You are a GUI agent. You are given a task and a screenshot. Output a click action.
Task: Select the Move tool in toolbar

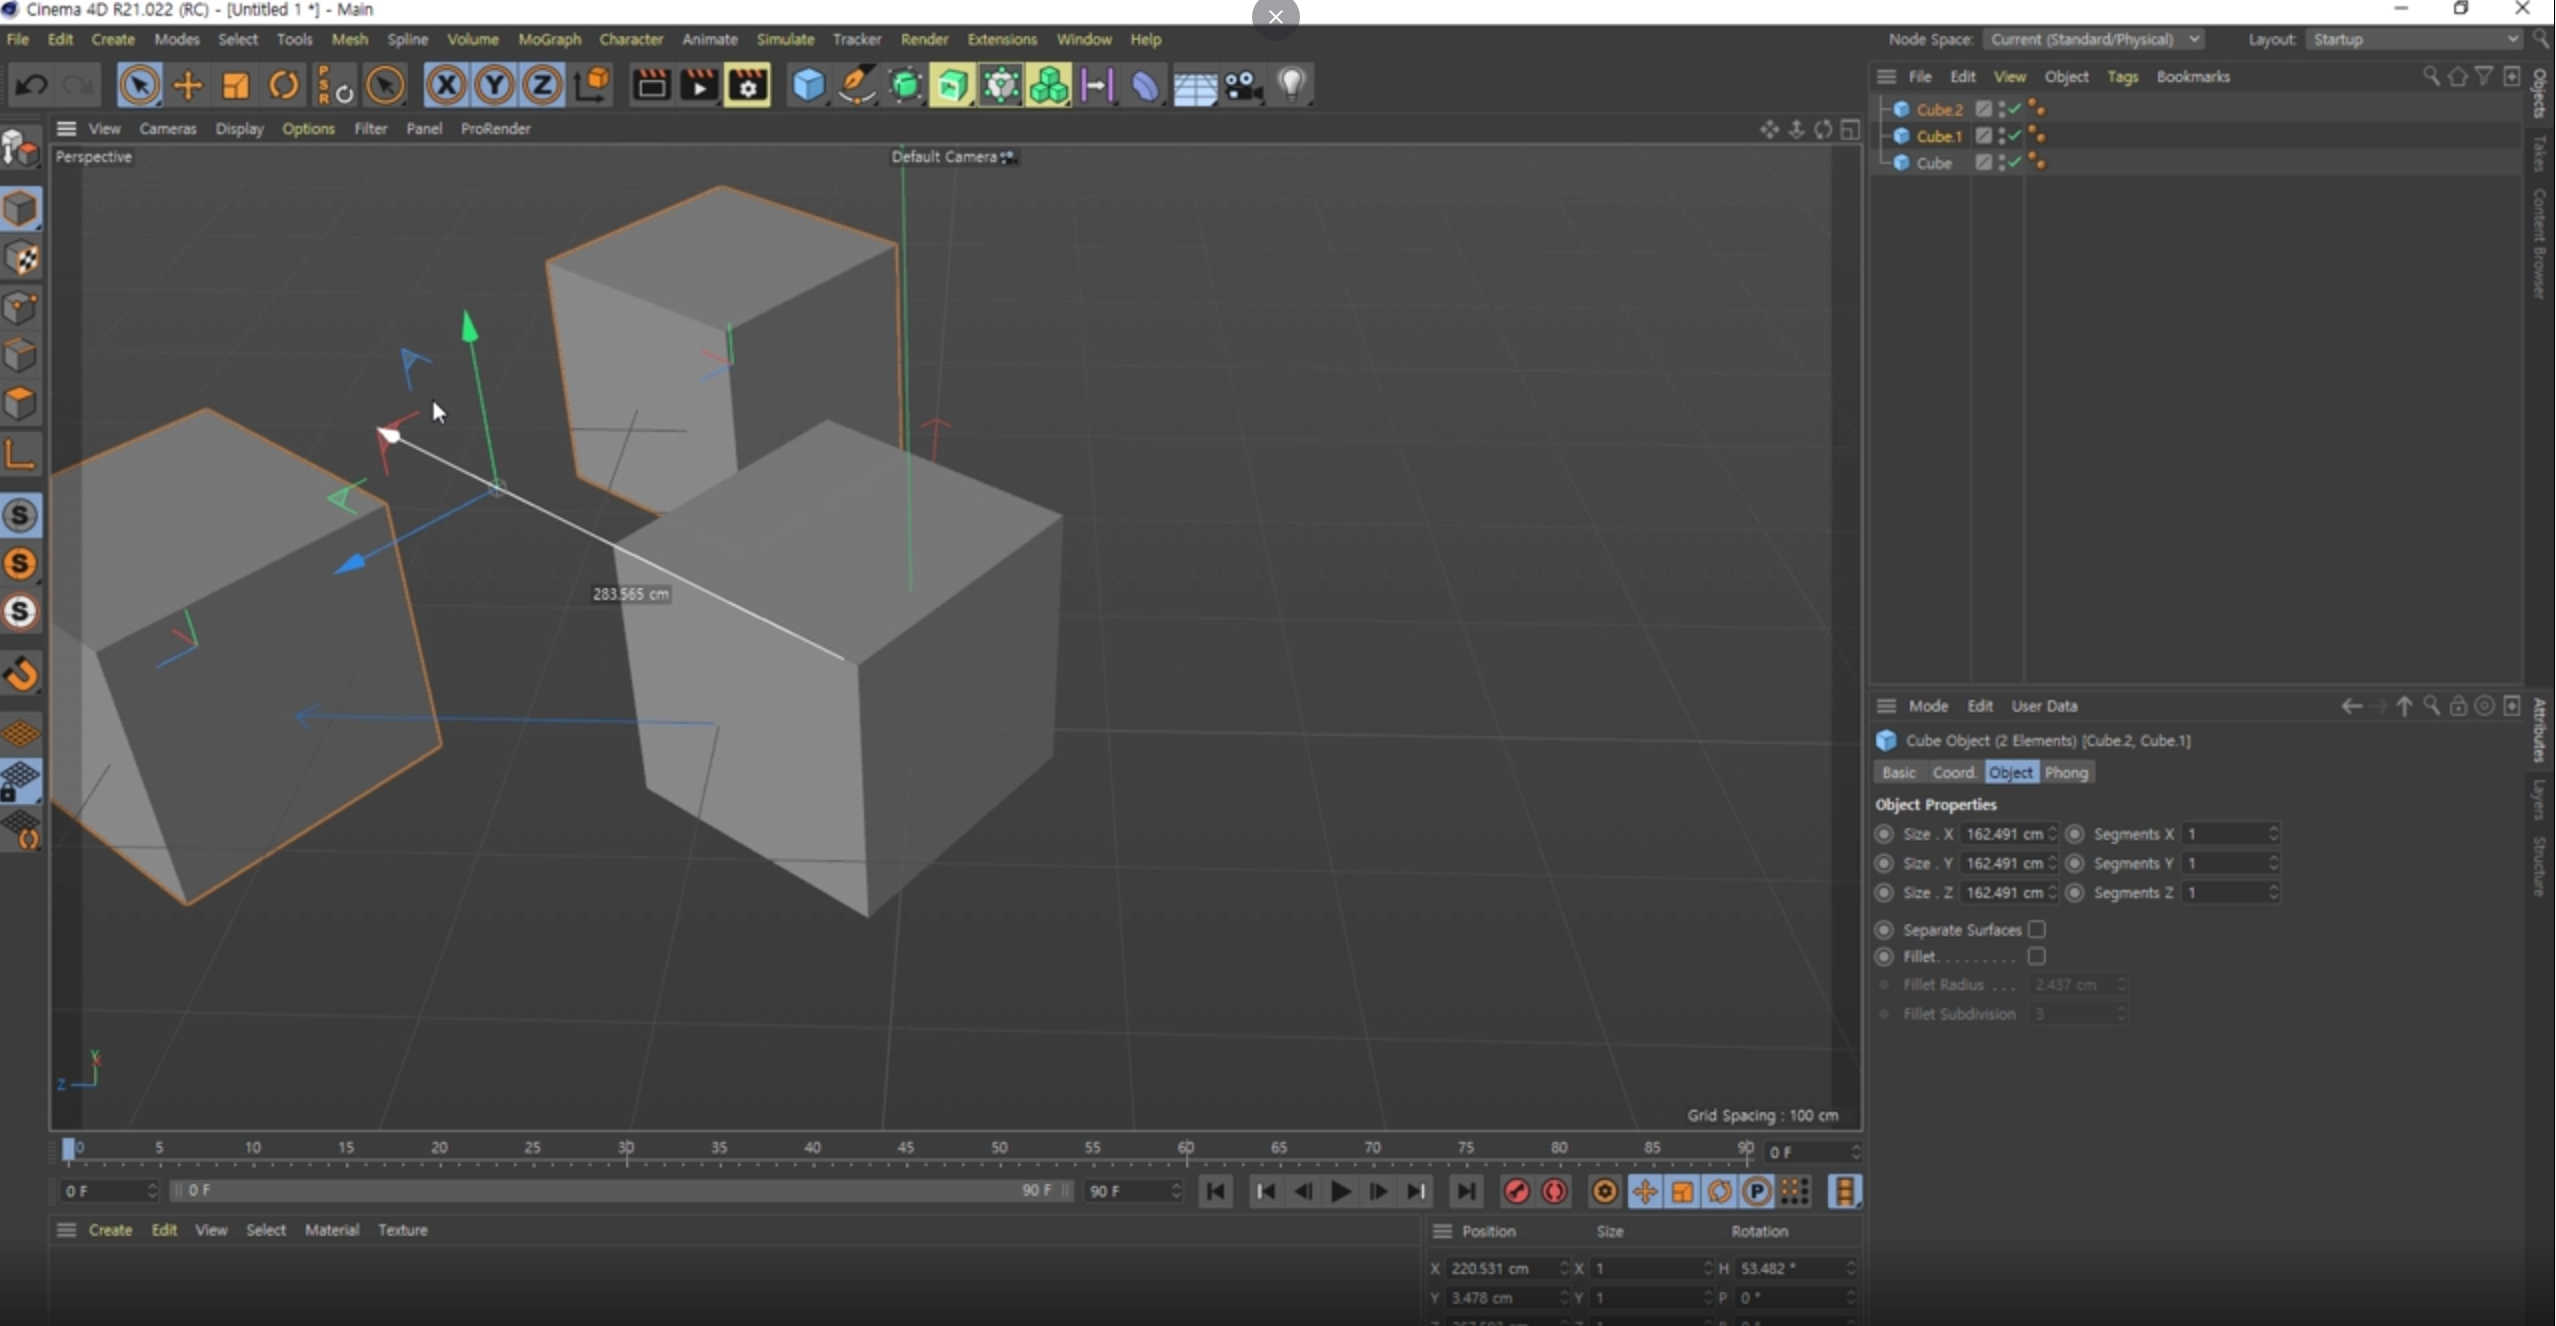[187, 85]
